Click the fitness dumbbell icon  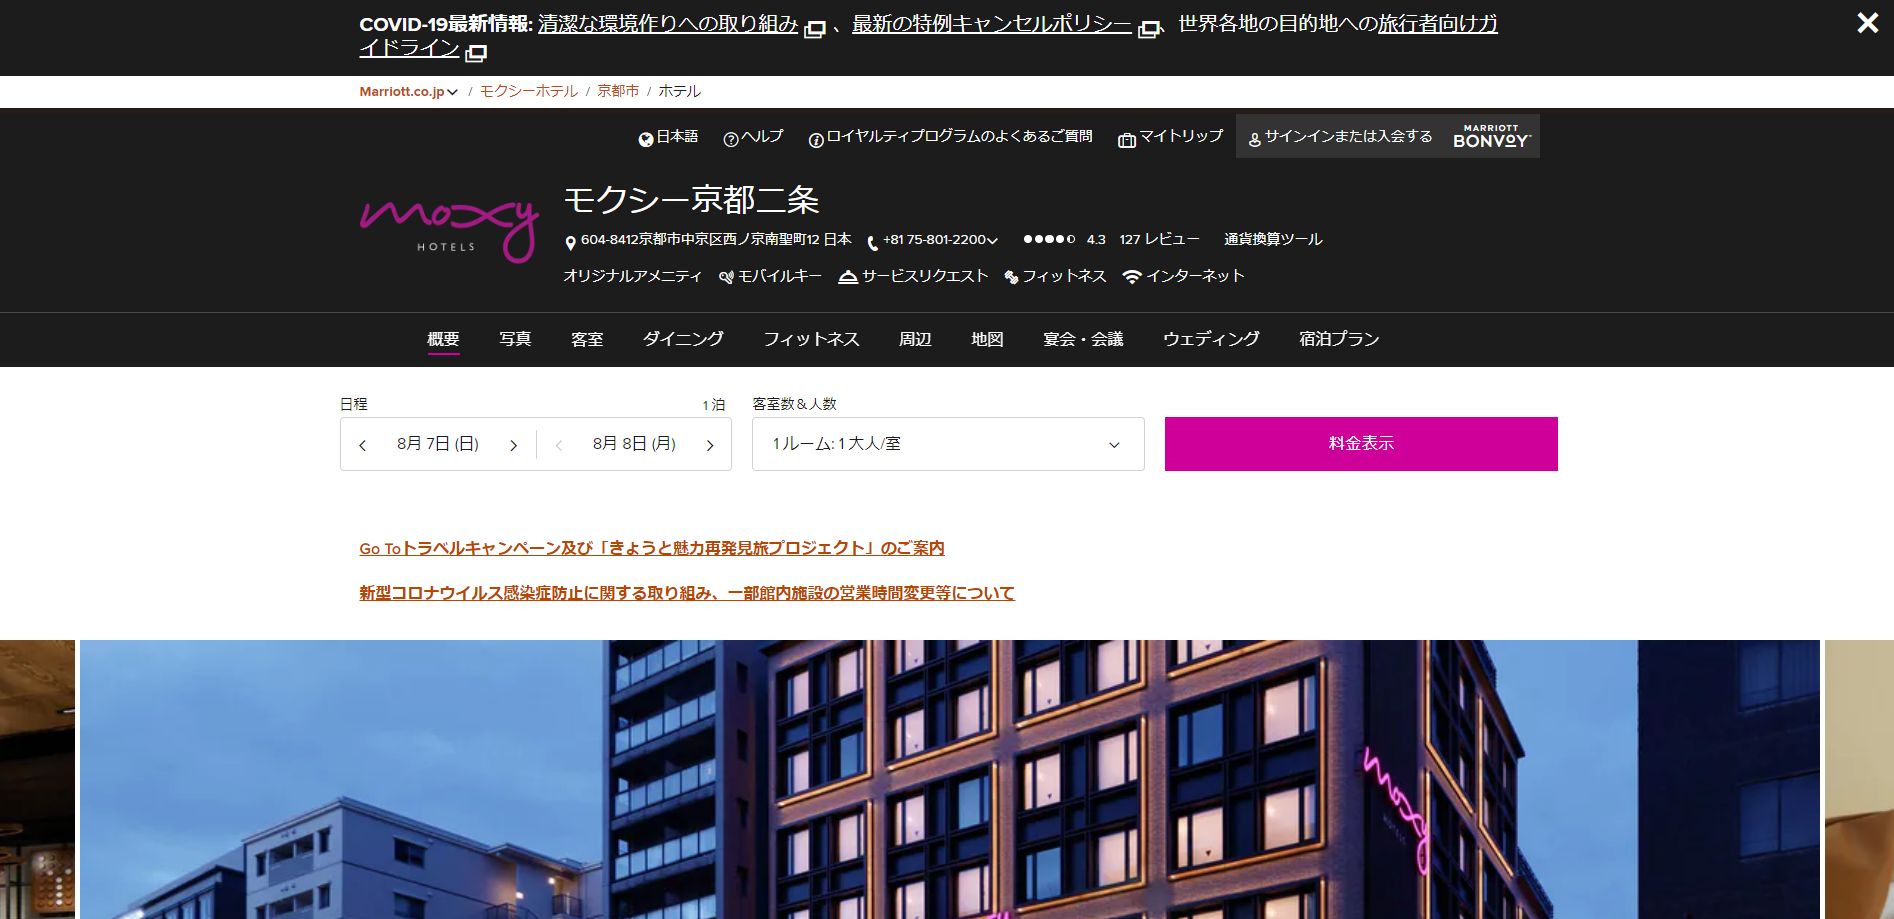click(1011, 277)
